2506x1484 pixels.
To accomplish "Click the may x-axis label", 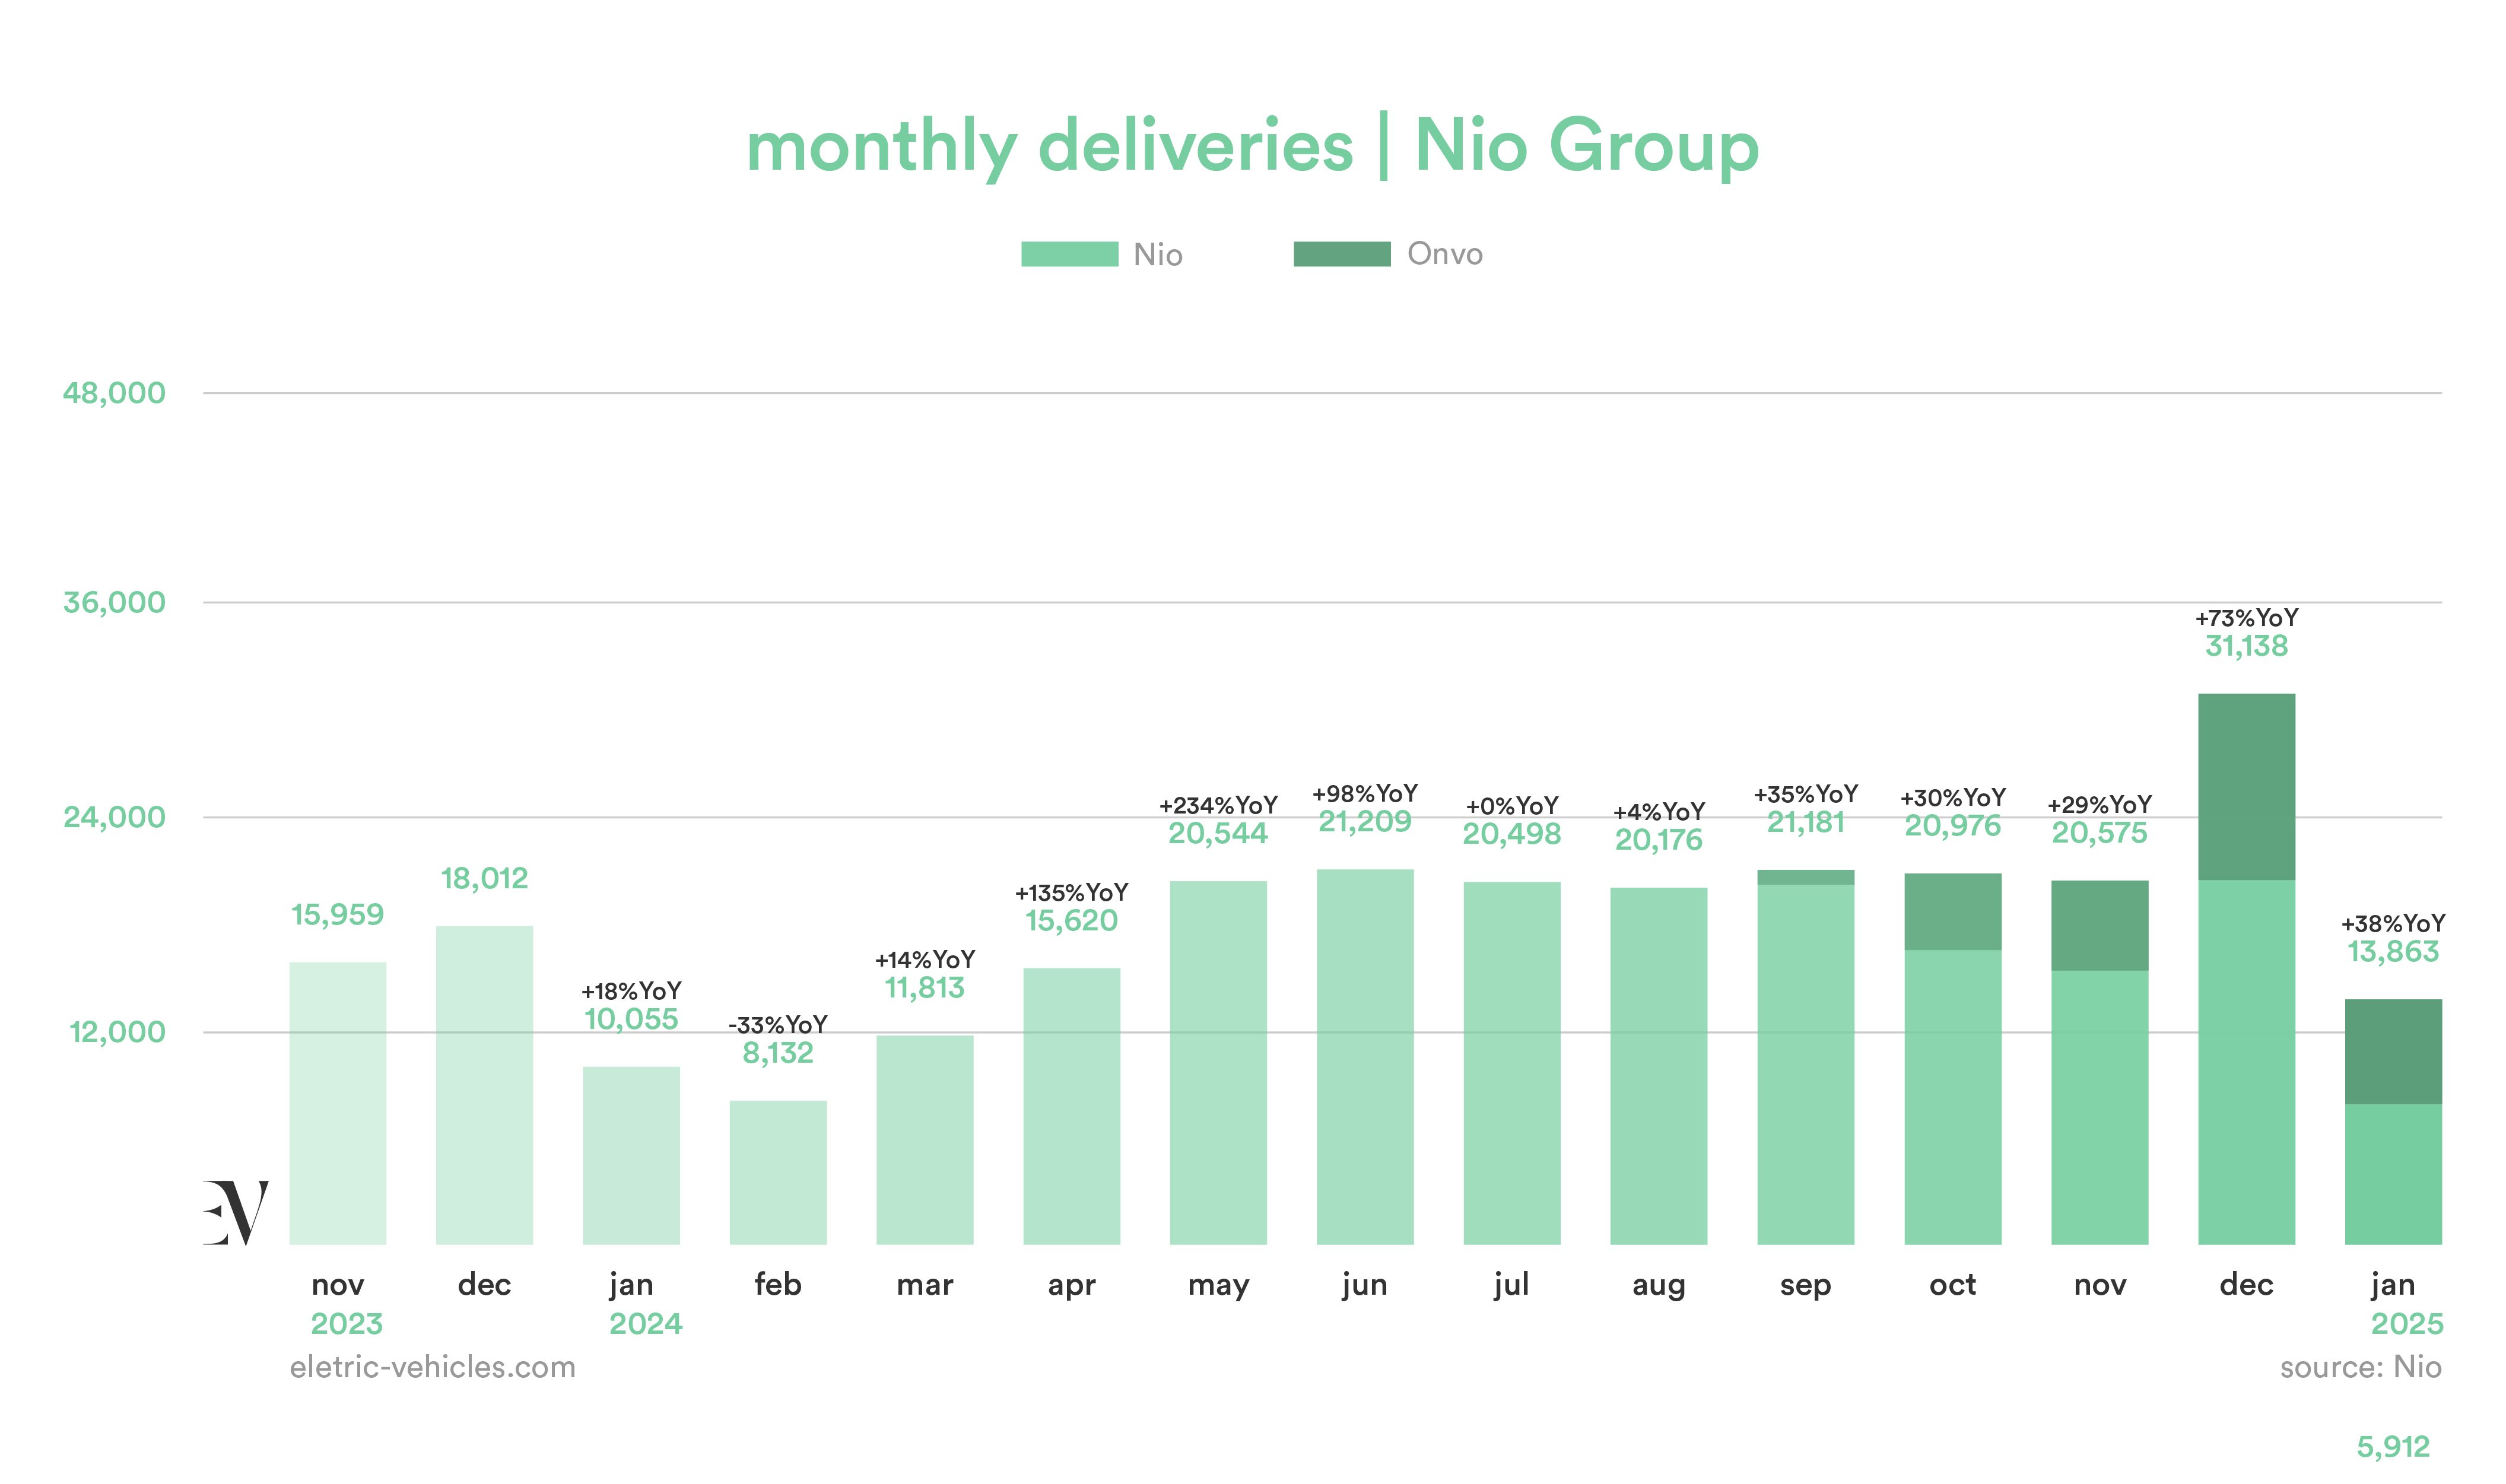I will coord(1218,1287).
